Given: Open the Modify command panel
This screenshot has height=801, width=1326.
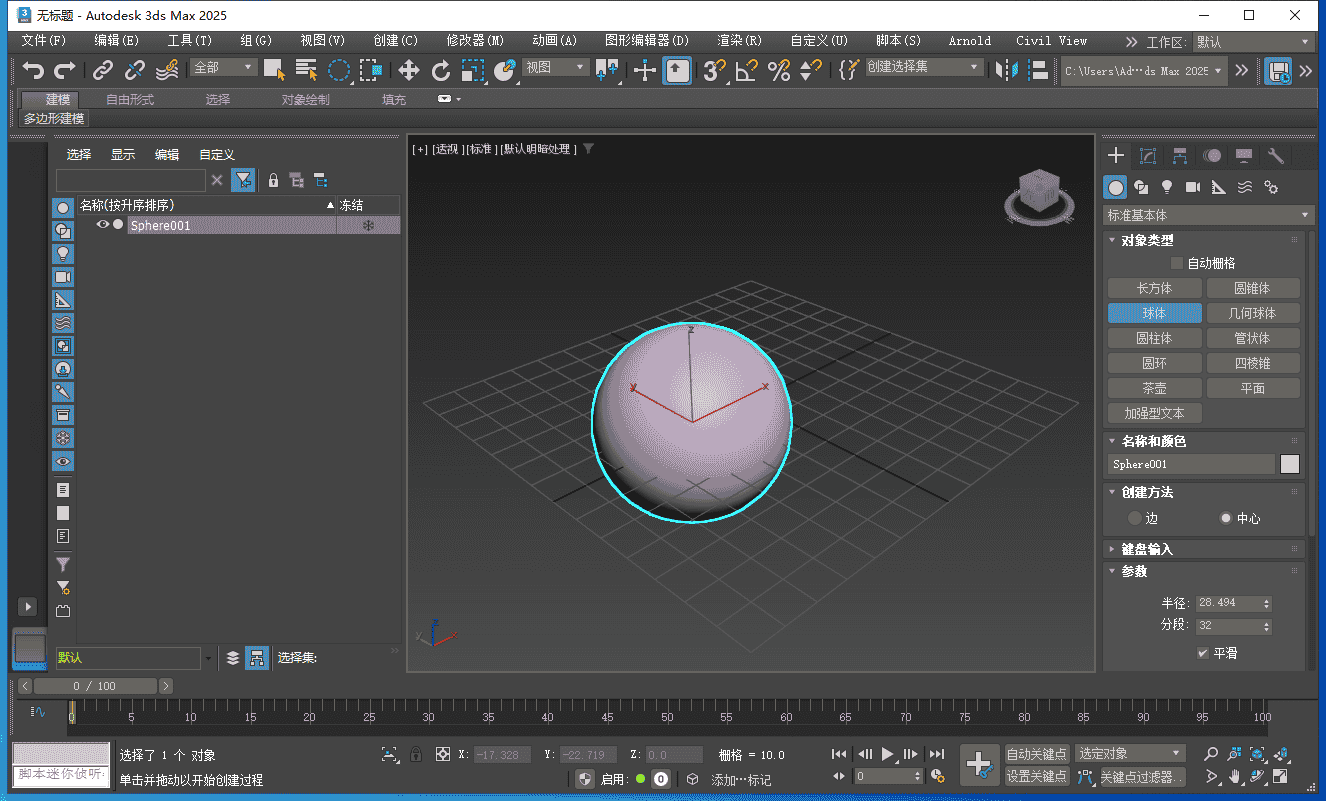Looking at the screenshot, I should click(1148, 155).
